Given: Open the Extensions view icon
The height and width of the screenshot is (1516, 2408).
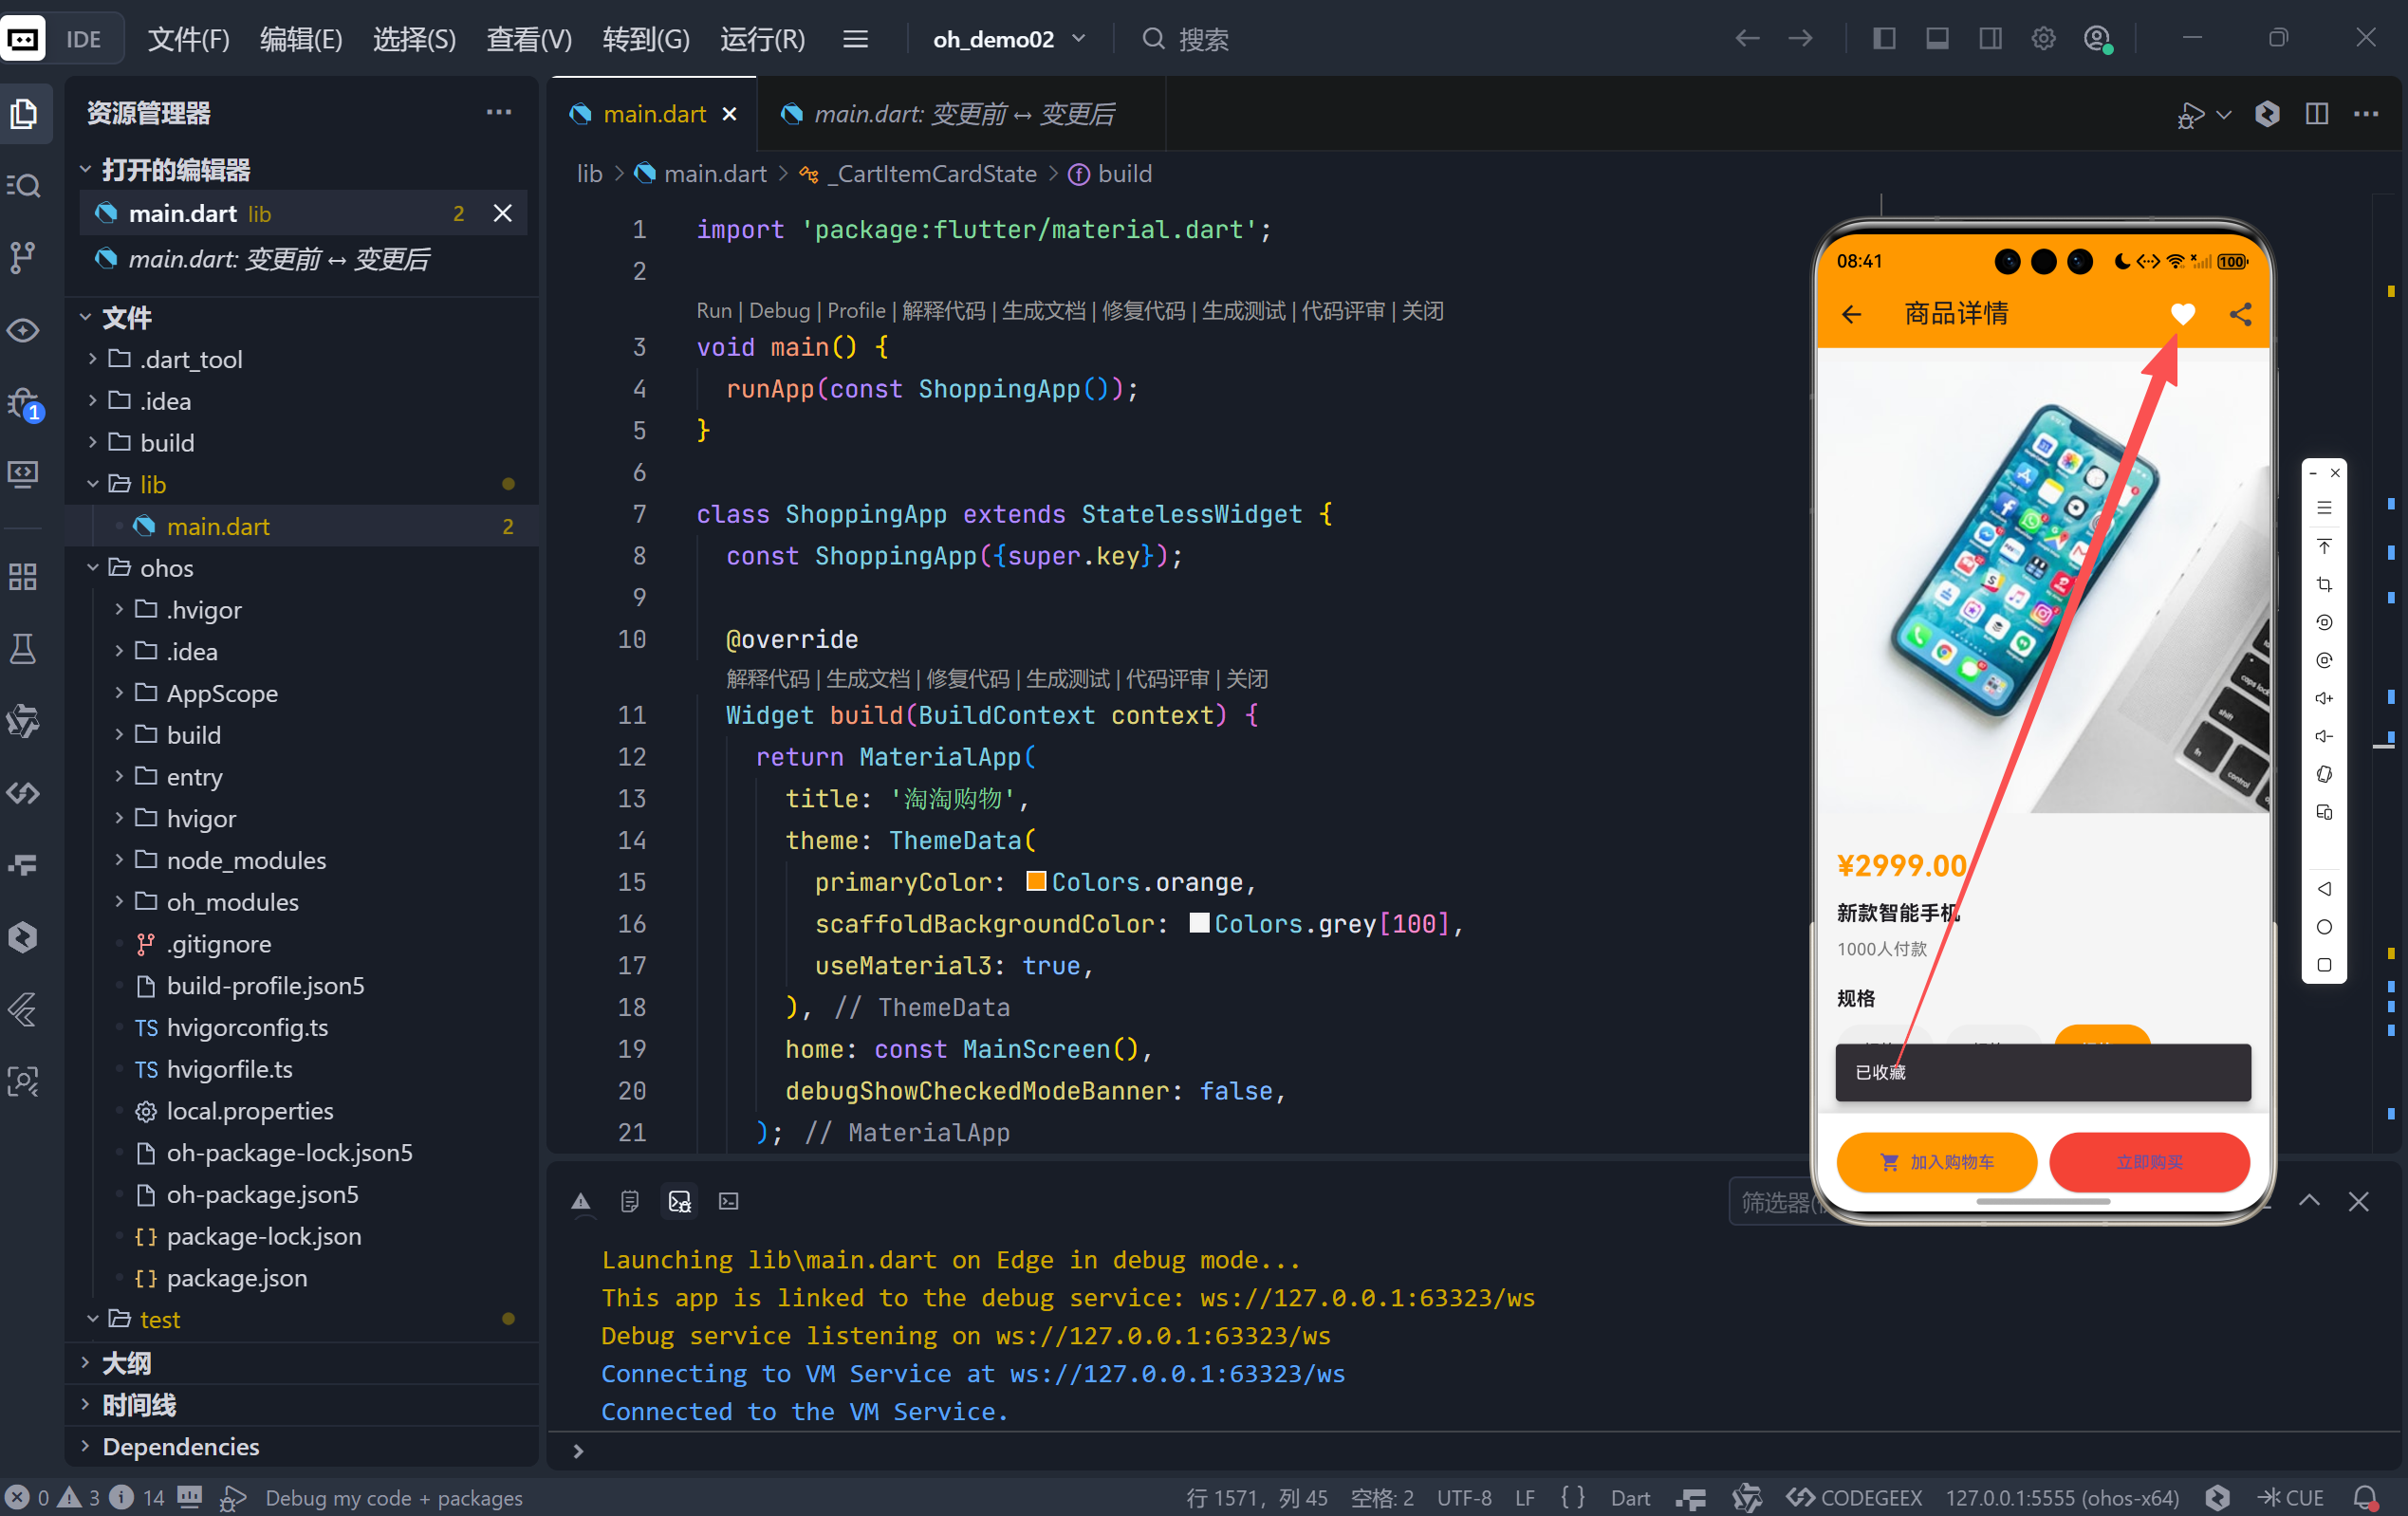Looking at the screenshot, I should [24, 577].
